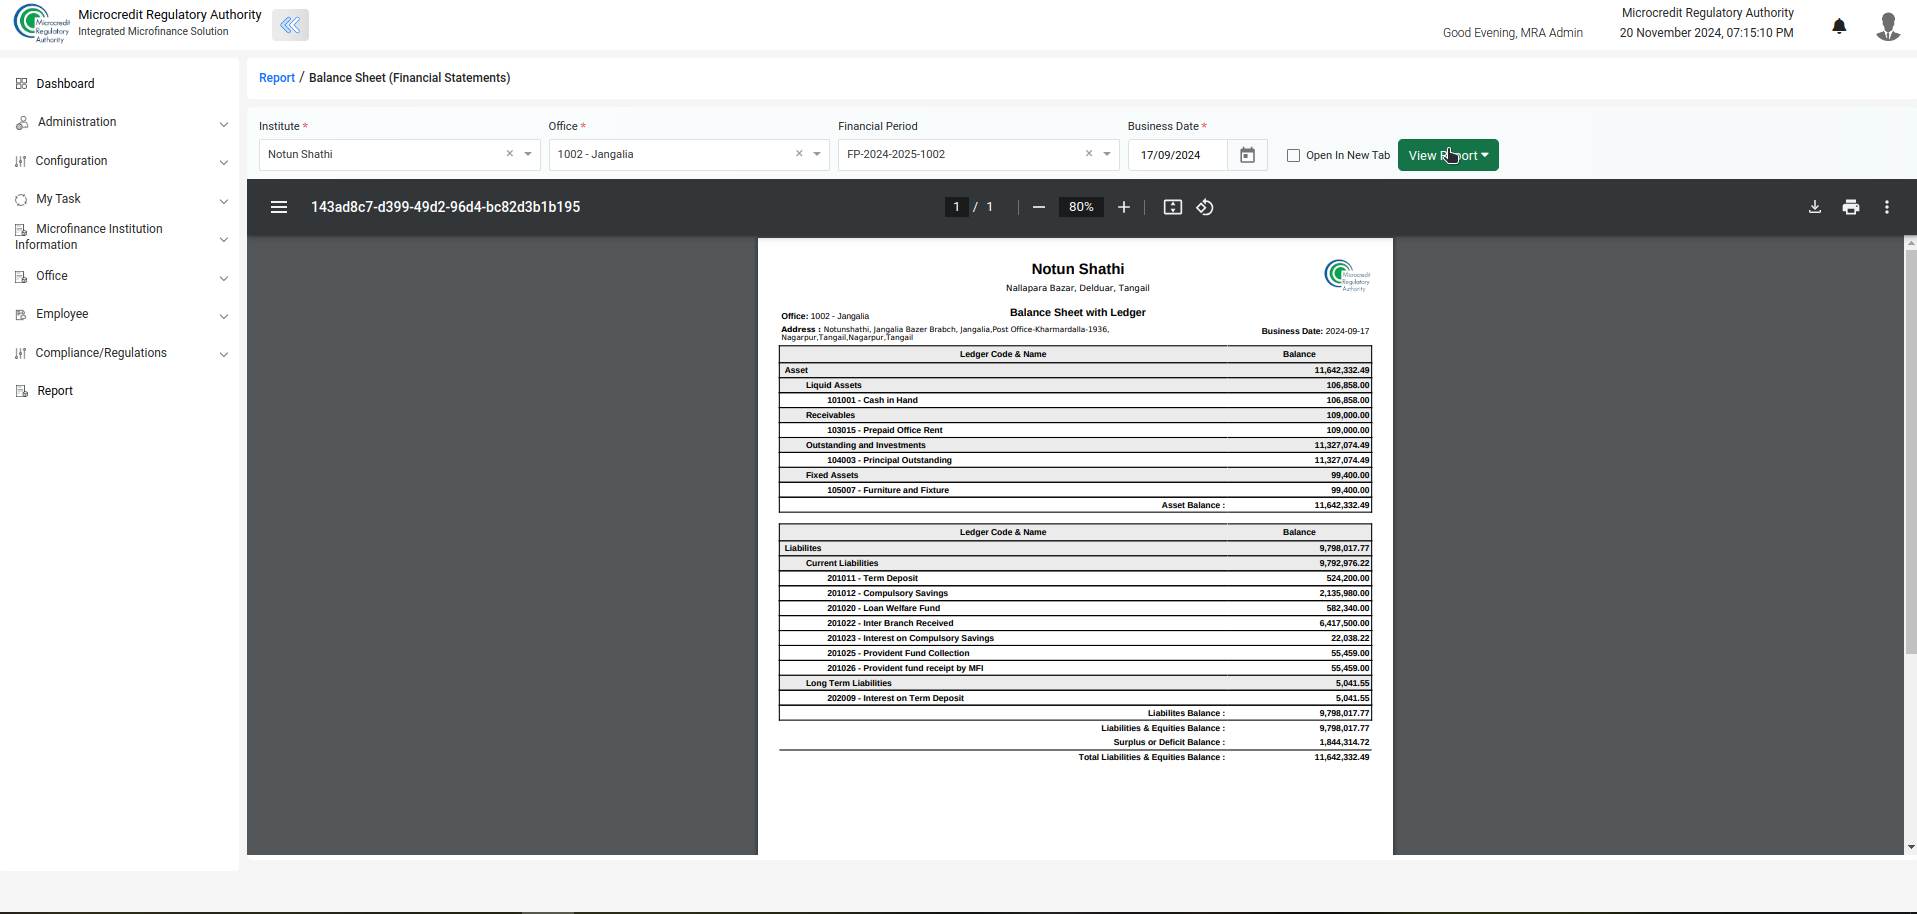Fit PDF page to window icon
The height and width of the screenshot is (914, 1917).
(1173, 207)
